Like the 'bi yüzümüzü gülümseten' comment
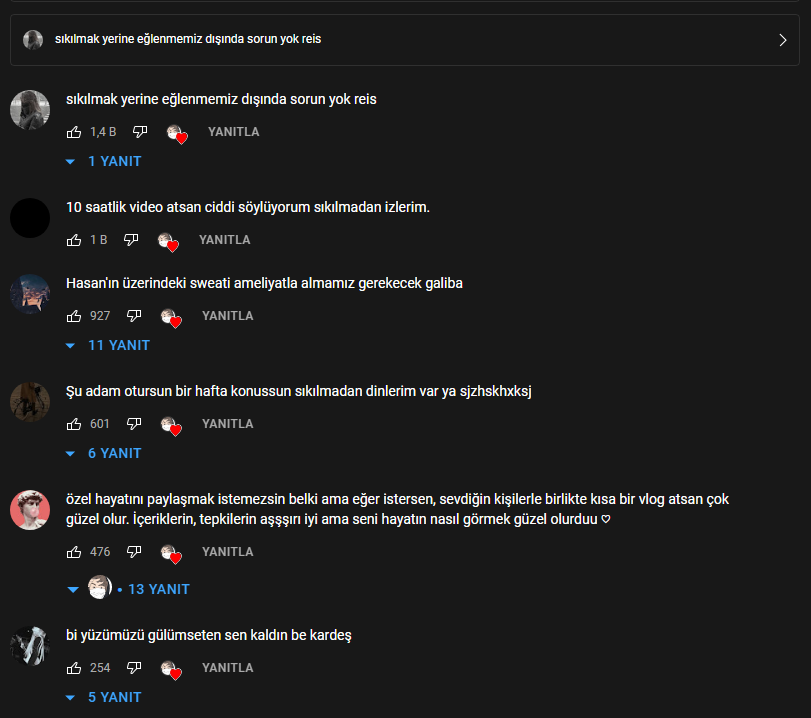811x718 pixels. [x=74, y=668]
